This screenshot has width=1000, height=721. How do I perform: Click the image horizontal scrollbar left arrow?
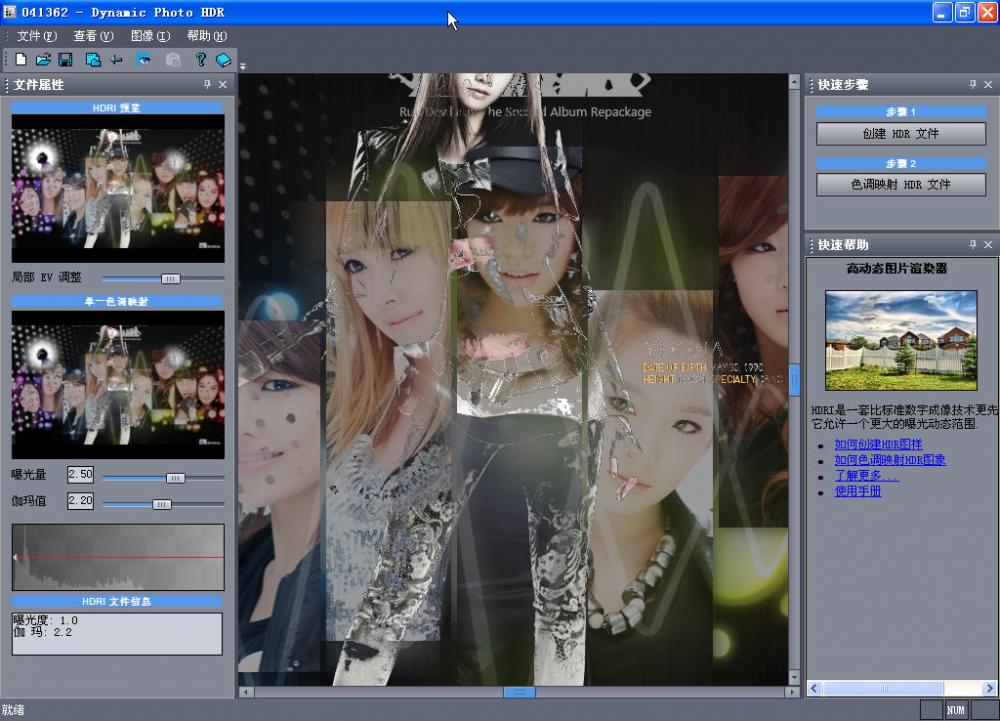coord(246,692)
